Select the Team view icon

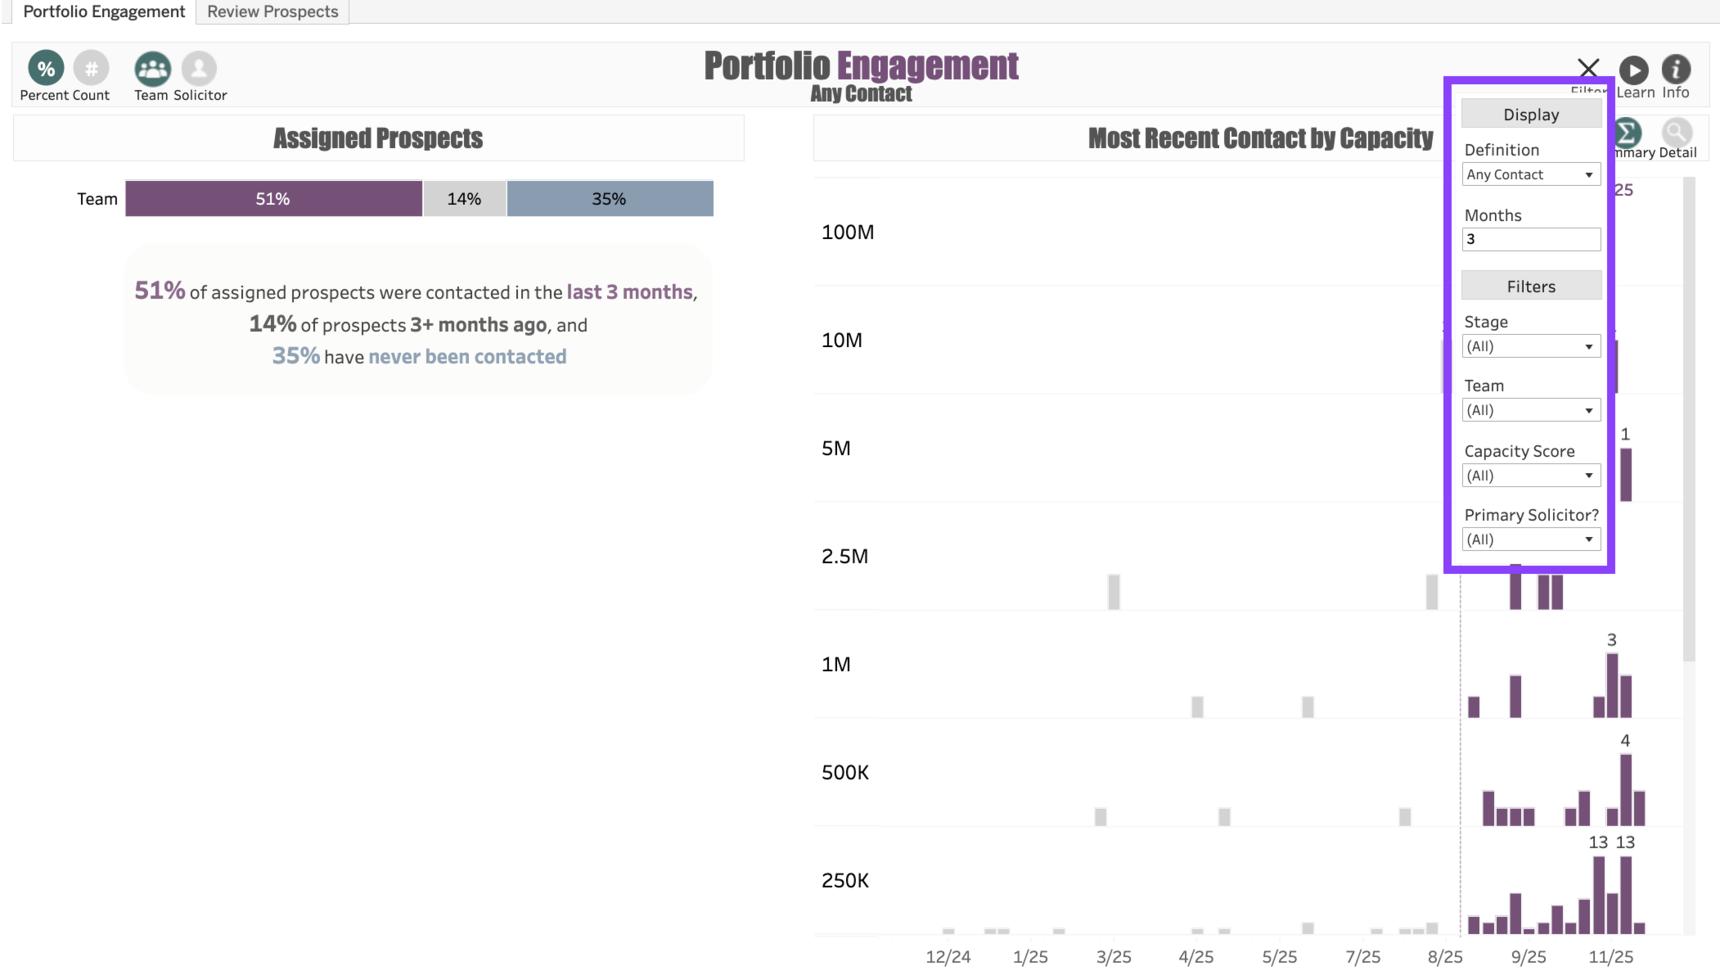pos(152,69)
